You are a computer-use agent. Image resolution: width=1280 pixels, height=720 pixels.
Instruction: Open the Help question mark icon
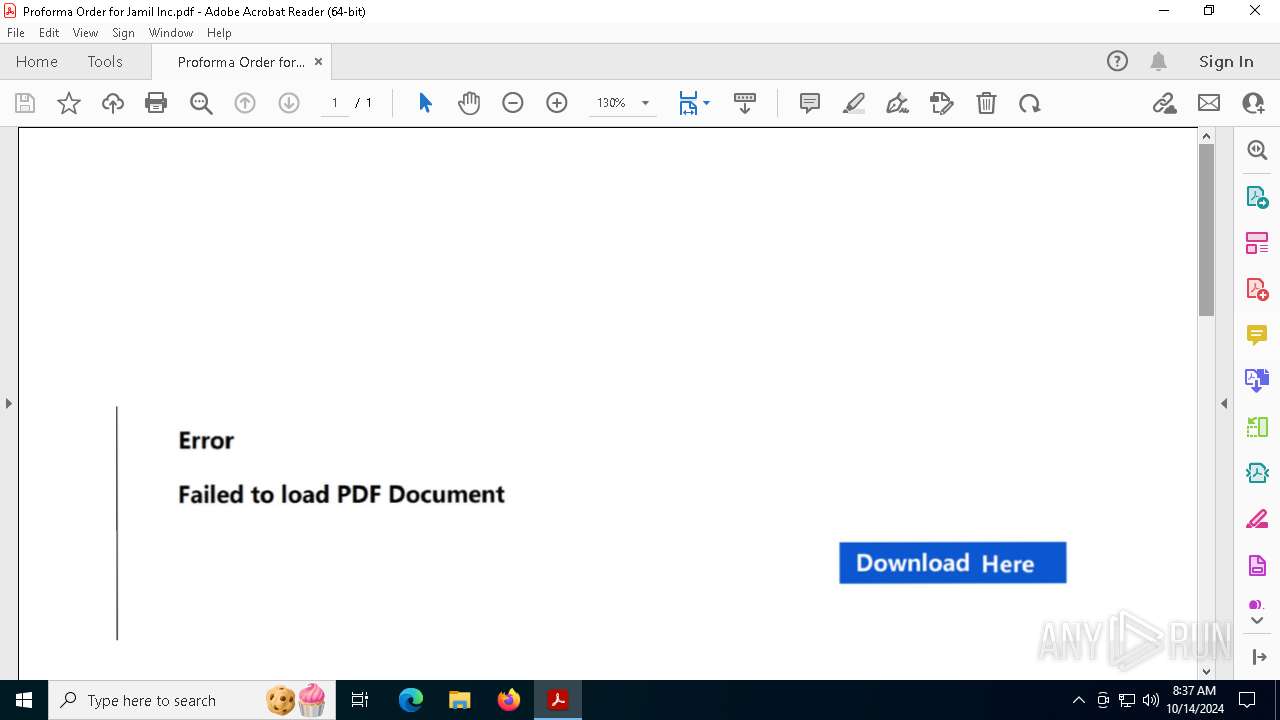click(1117, 61)
